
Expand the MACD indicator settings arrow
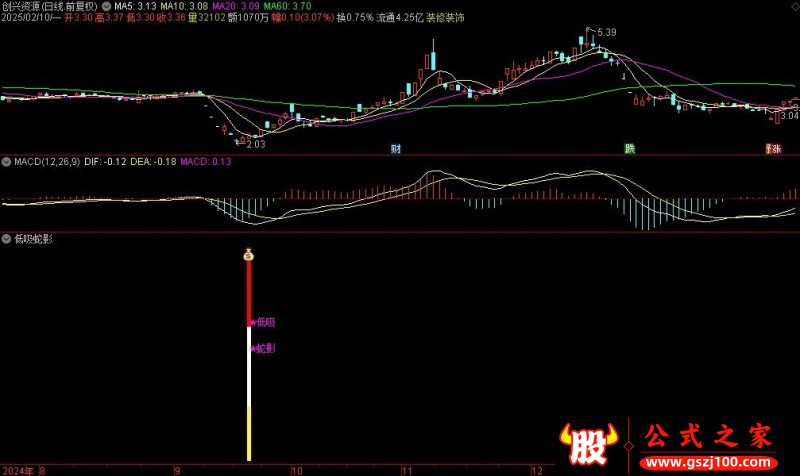6,162
